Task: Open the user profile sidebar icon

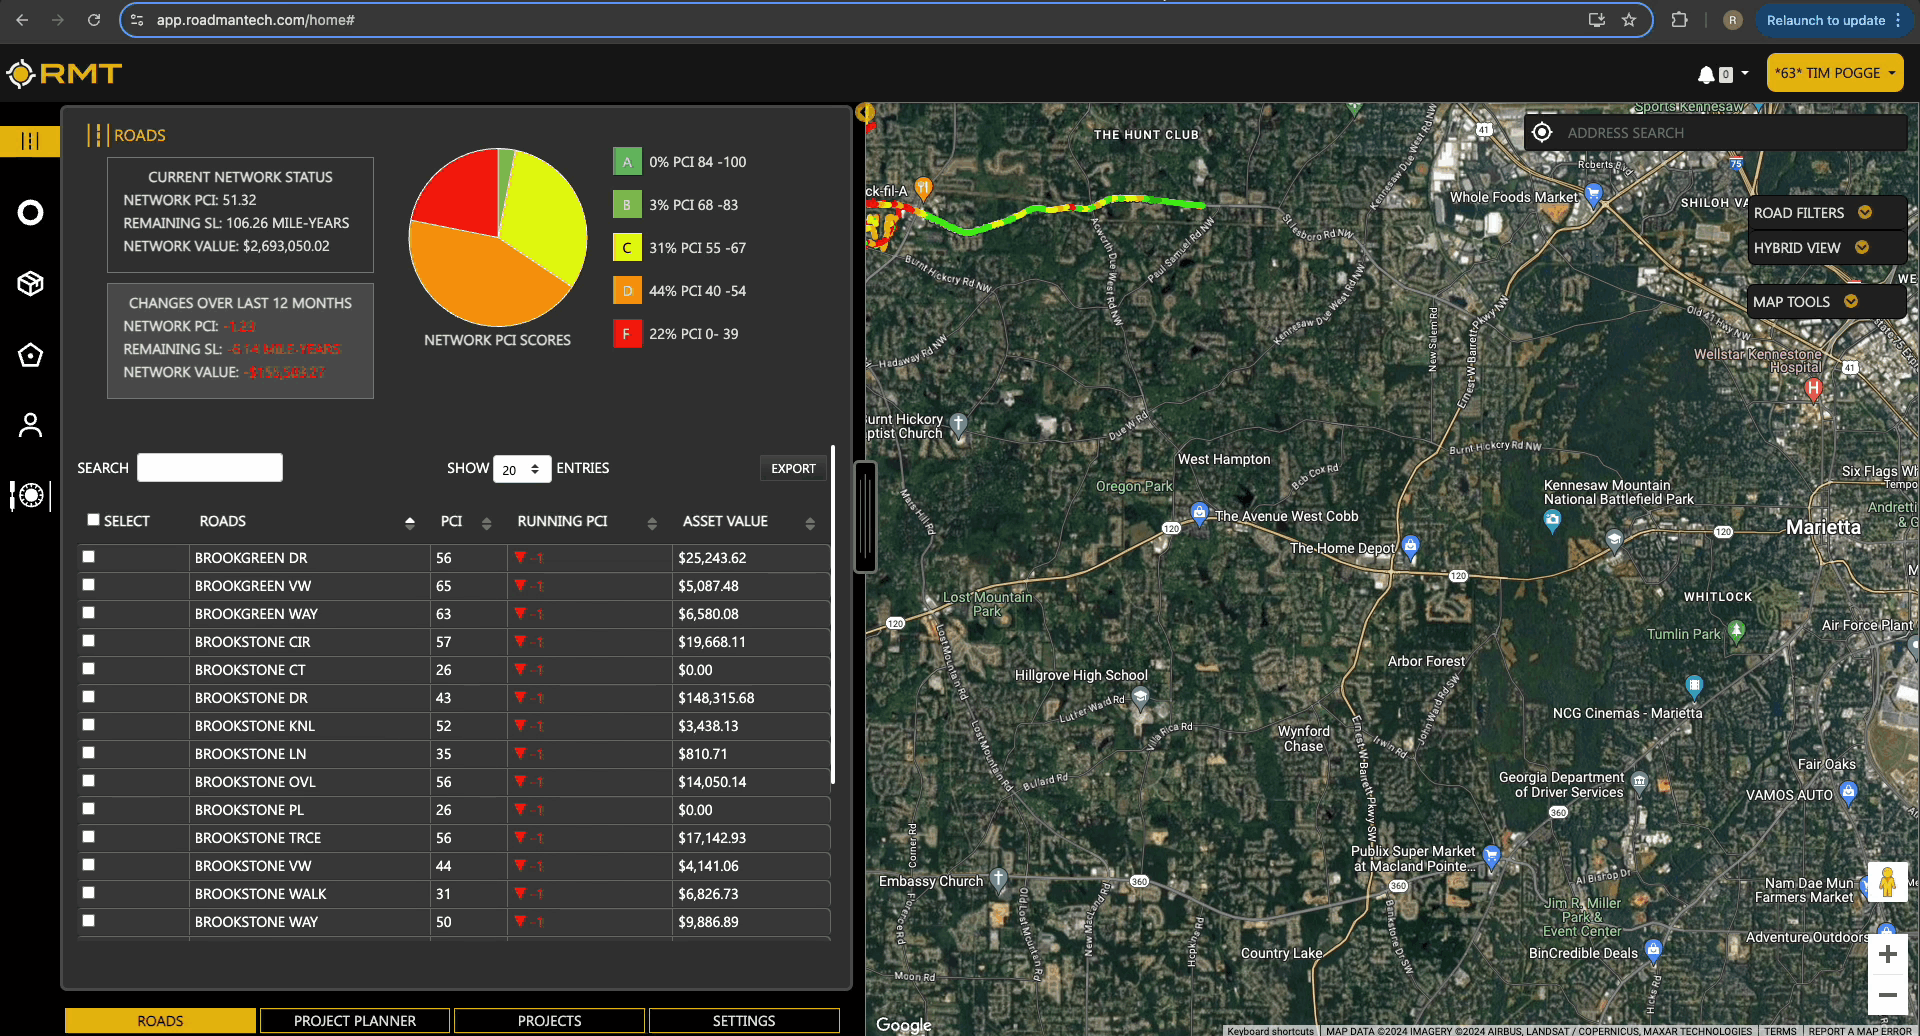Action: (x=31, y=426)
